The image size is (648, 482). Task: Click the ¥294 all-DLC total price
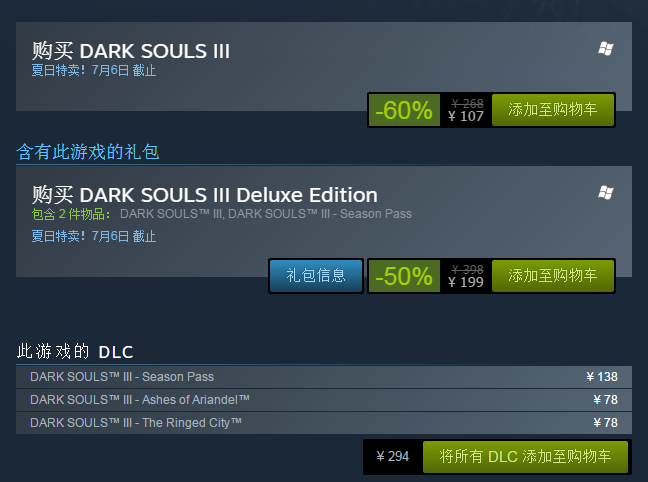pos(393,456)
